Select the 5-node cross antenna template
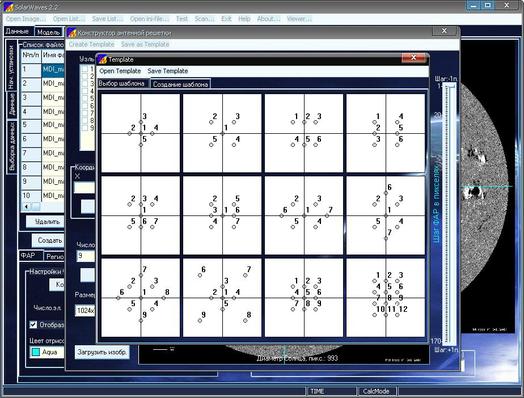The width and height of the screenshot is (524, 398). [x=140, y=133]
